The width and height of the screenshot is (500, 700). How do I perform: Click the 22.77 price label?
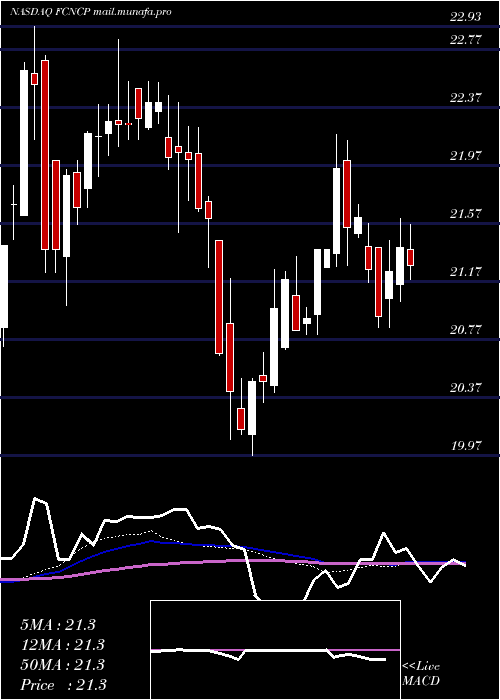pyautogui.click(x=465, y=40)
